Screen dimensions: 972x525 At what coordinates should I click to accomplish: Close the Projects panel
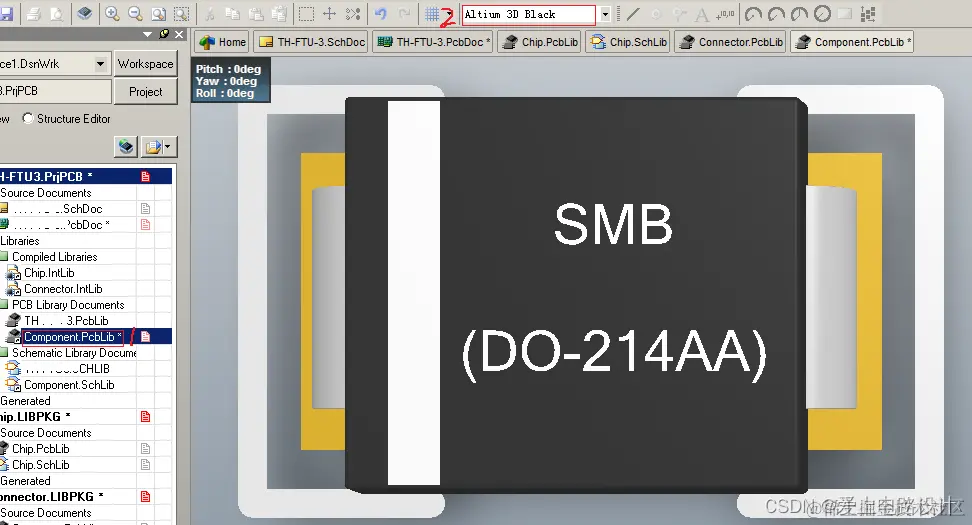click(179, 34)
